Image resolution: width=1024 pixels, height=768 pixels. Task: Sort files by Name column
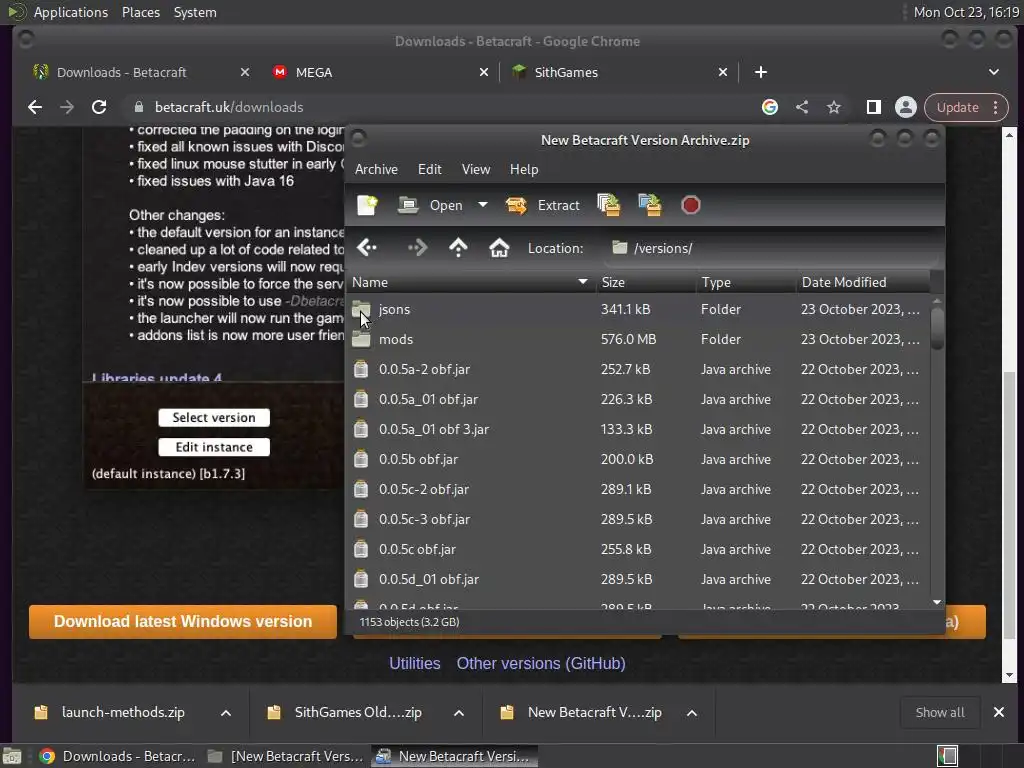(x=470, y=282)
